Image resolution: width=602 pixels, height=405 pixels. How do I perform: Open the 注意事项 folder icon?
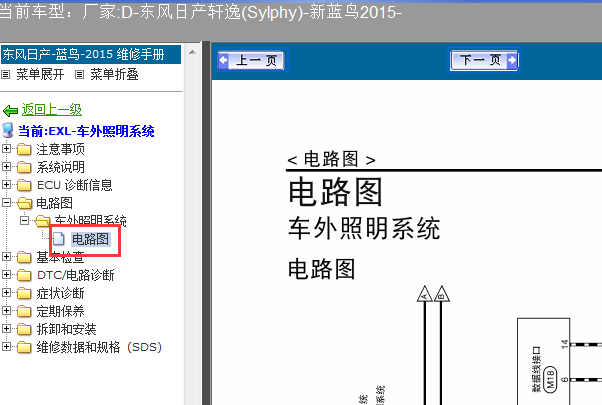pos(24,149)
